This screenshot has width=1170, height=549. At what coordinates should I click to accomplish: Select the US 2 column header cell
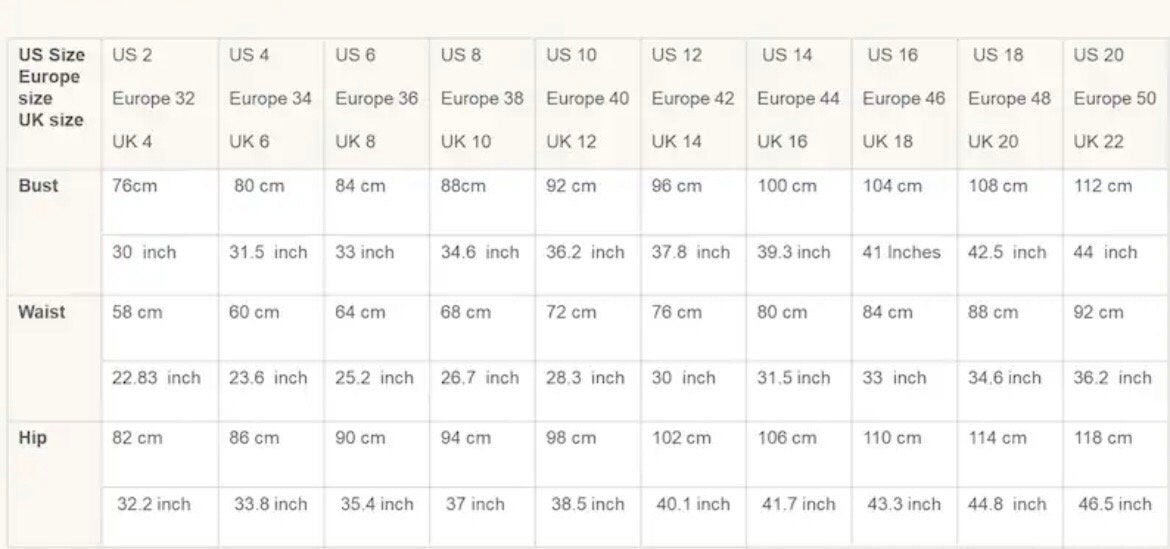click(153, 98)
